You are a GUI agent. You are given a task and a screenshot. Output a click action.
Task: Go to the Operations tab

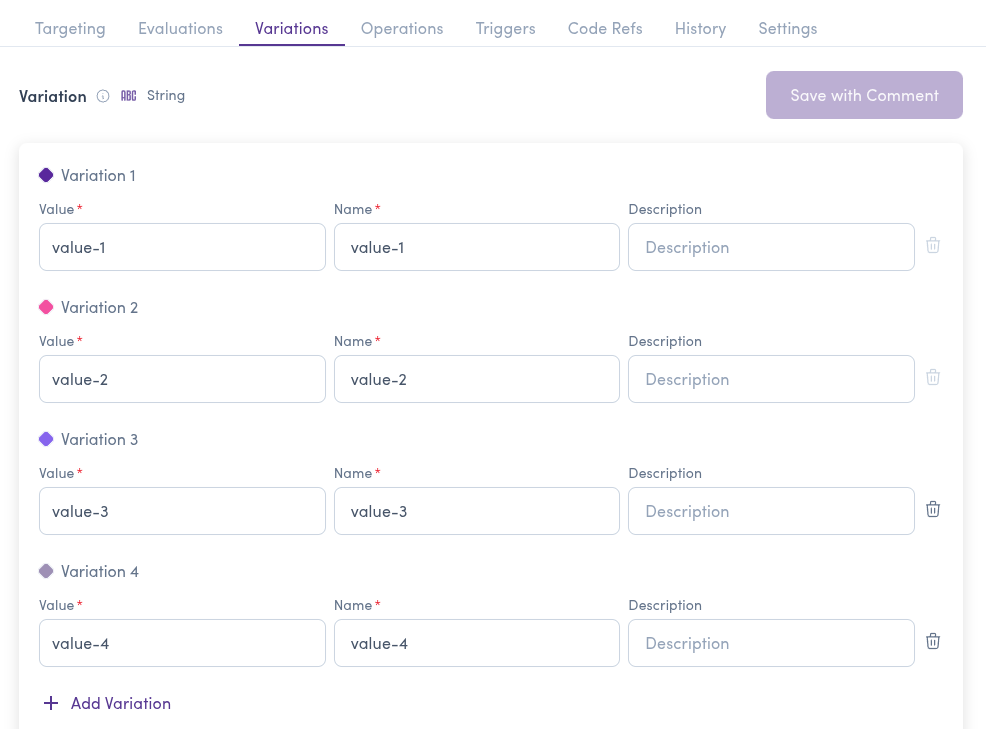tap(402, 28)
